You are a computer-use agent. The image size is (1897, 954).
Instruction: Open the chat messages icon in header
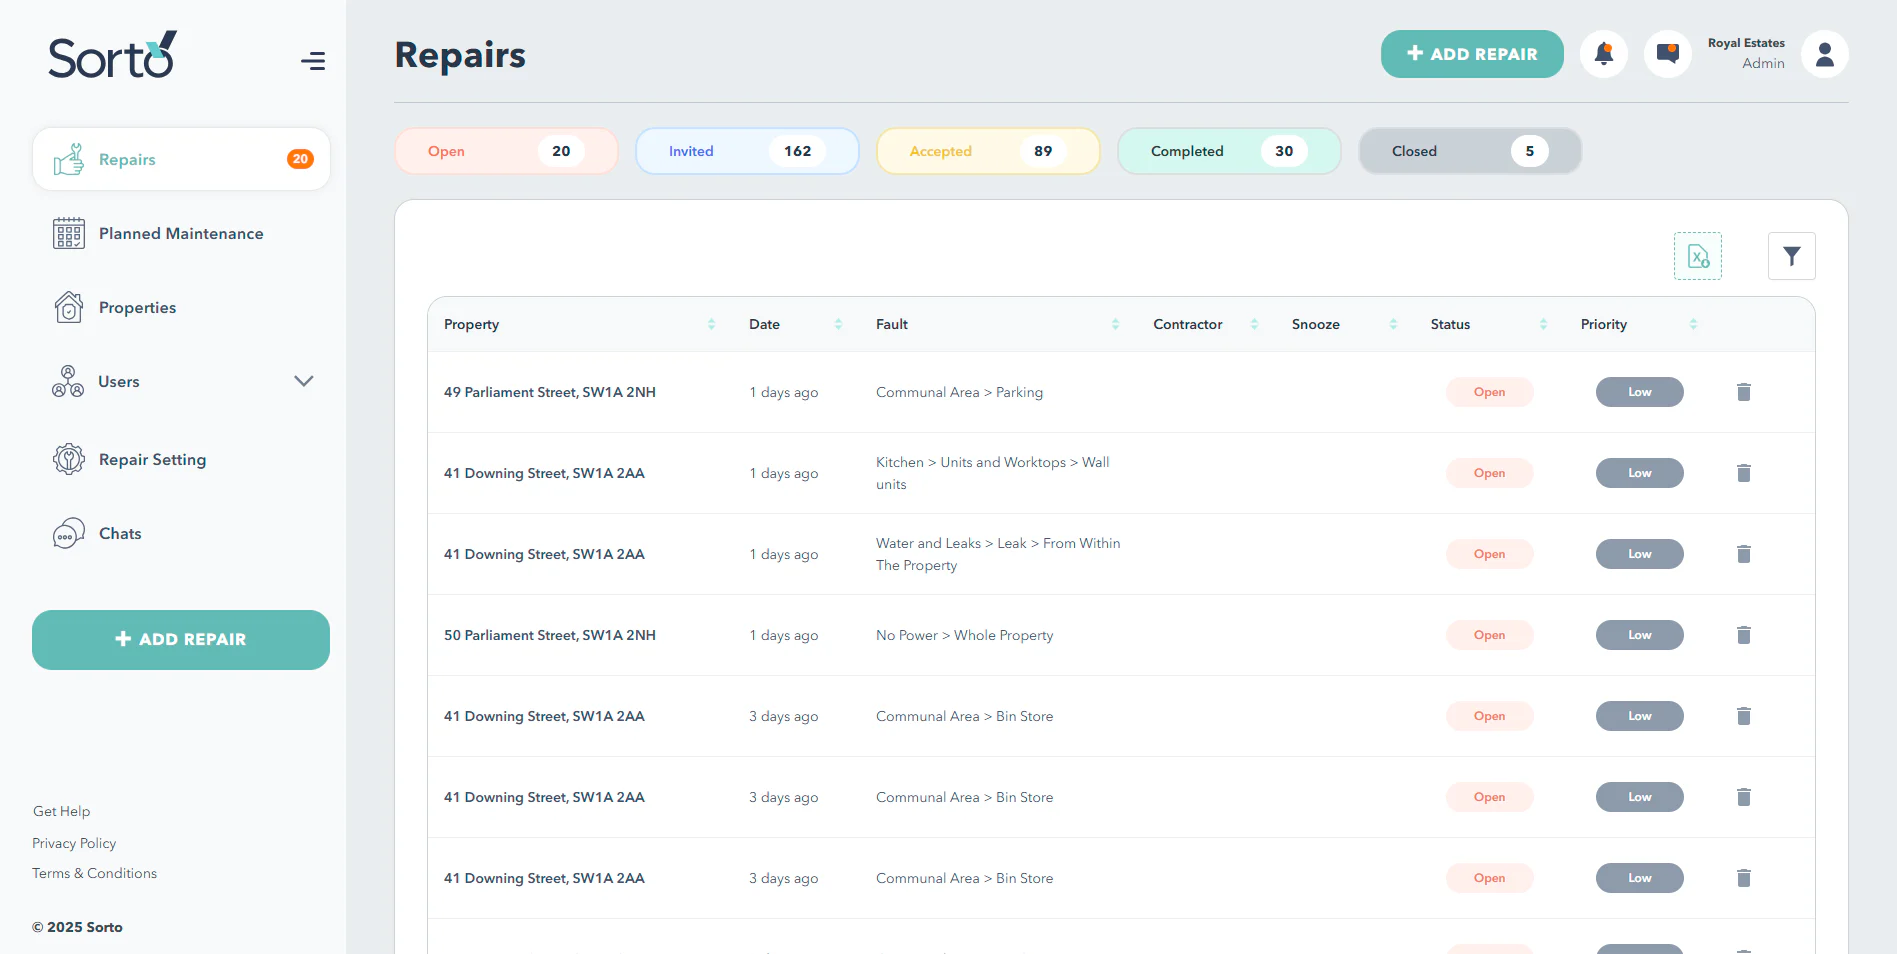[1667, 54]
